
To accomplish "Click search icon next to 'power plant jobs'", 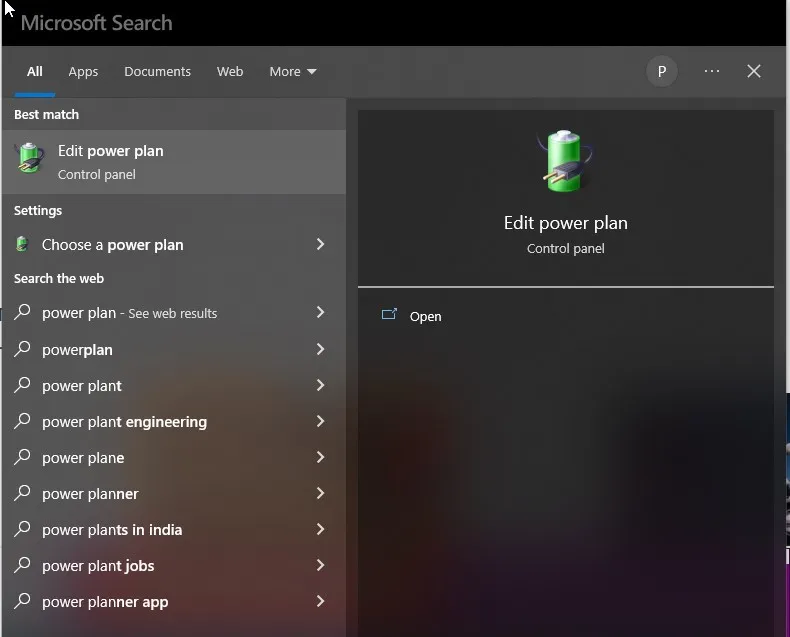I will pyautogui.click(x=22, y=565).
